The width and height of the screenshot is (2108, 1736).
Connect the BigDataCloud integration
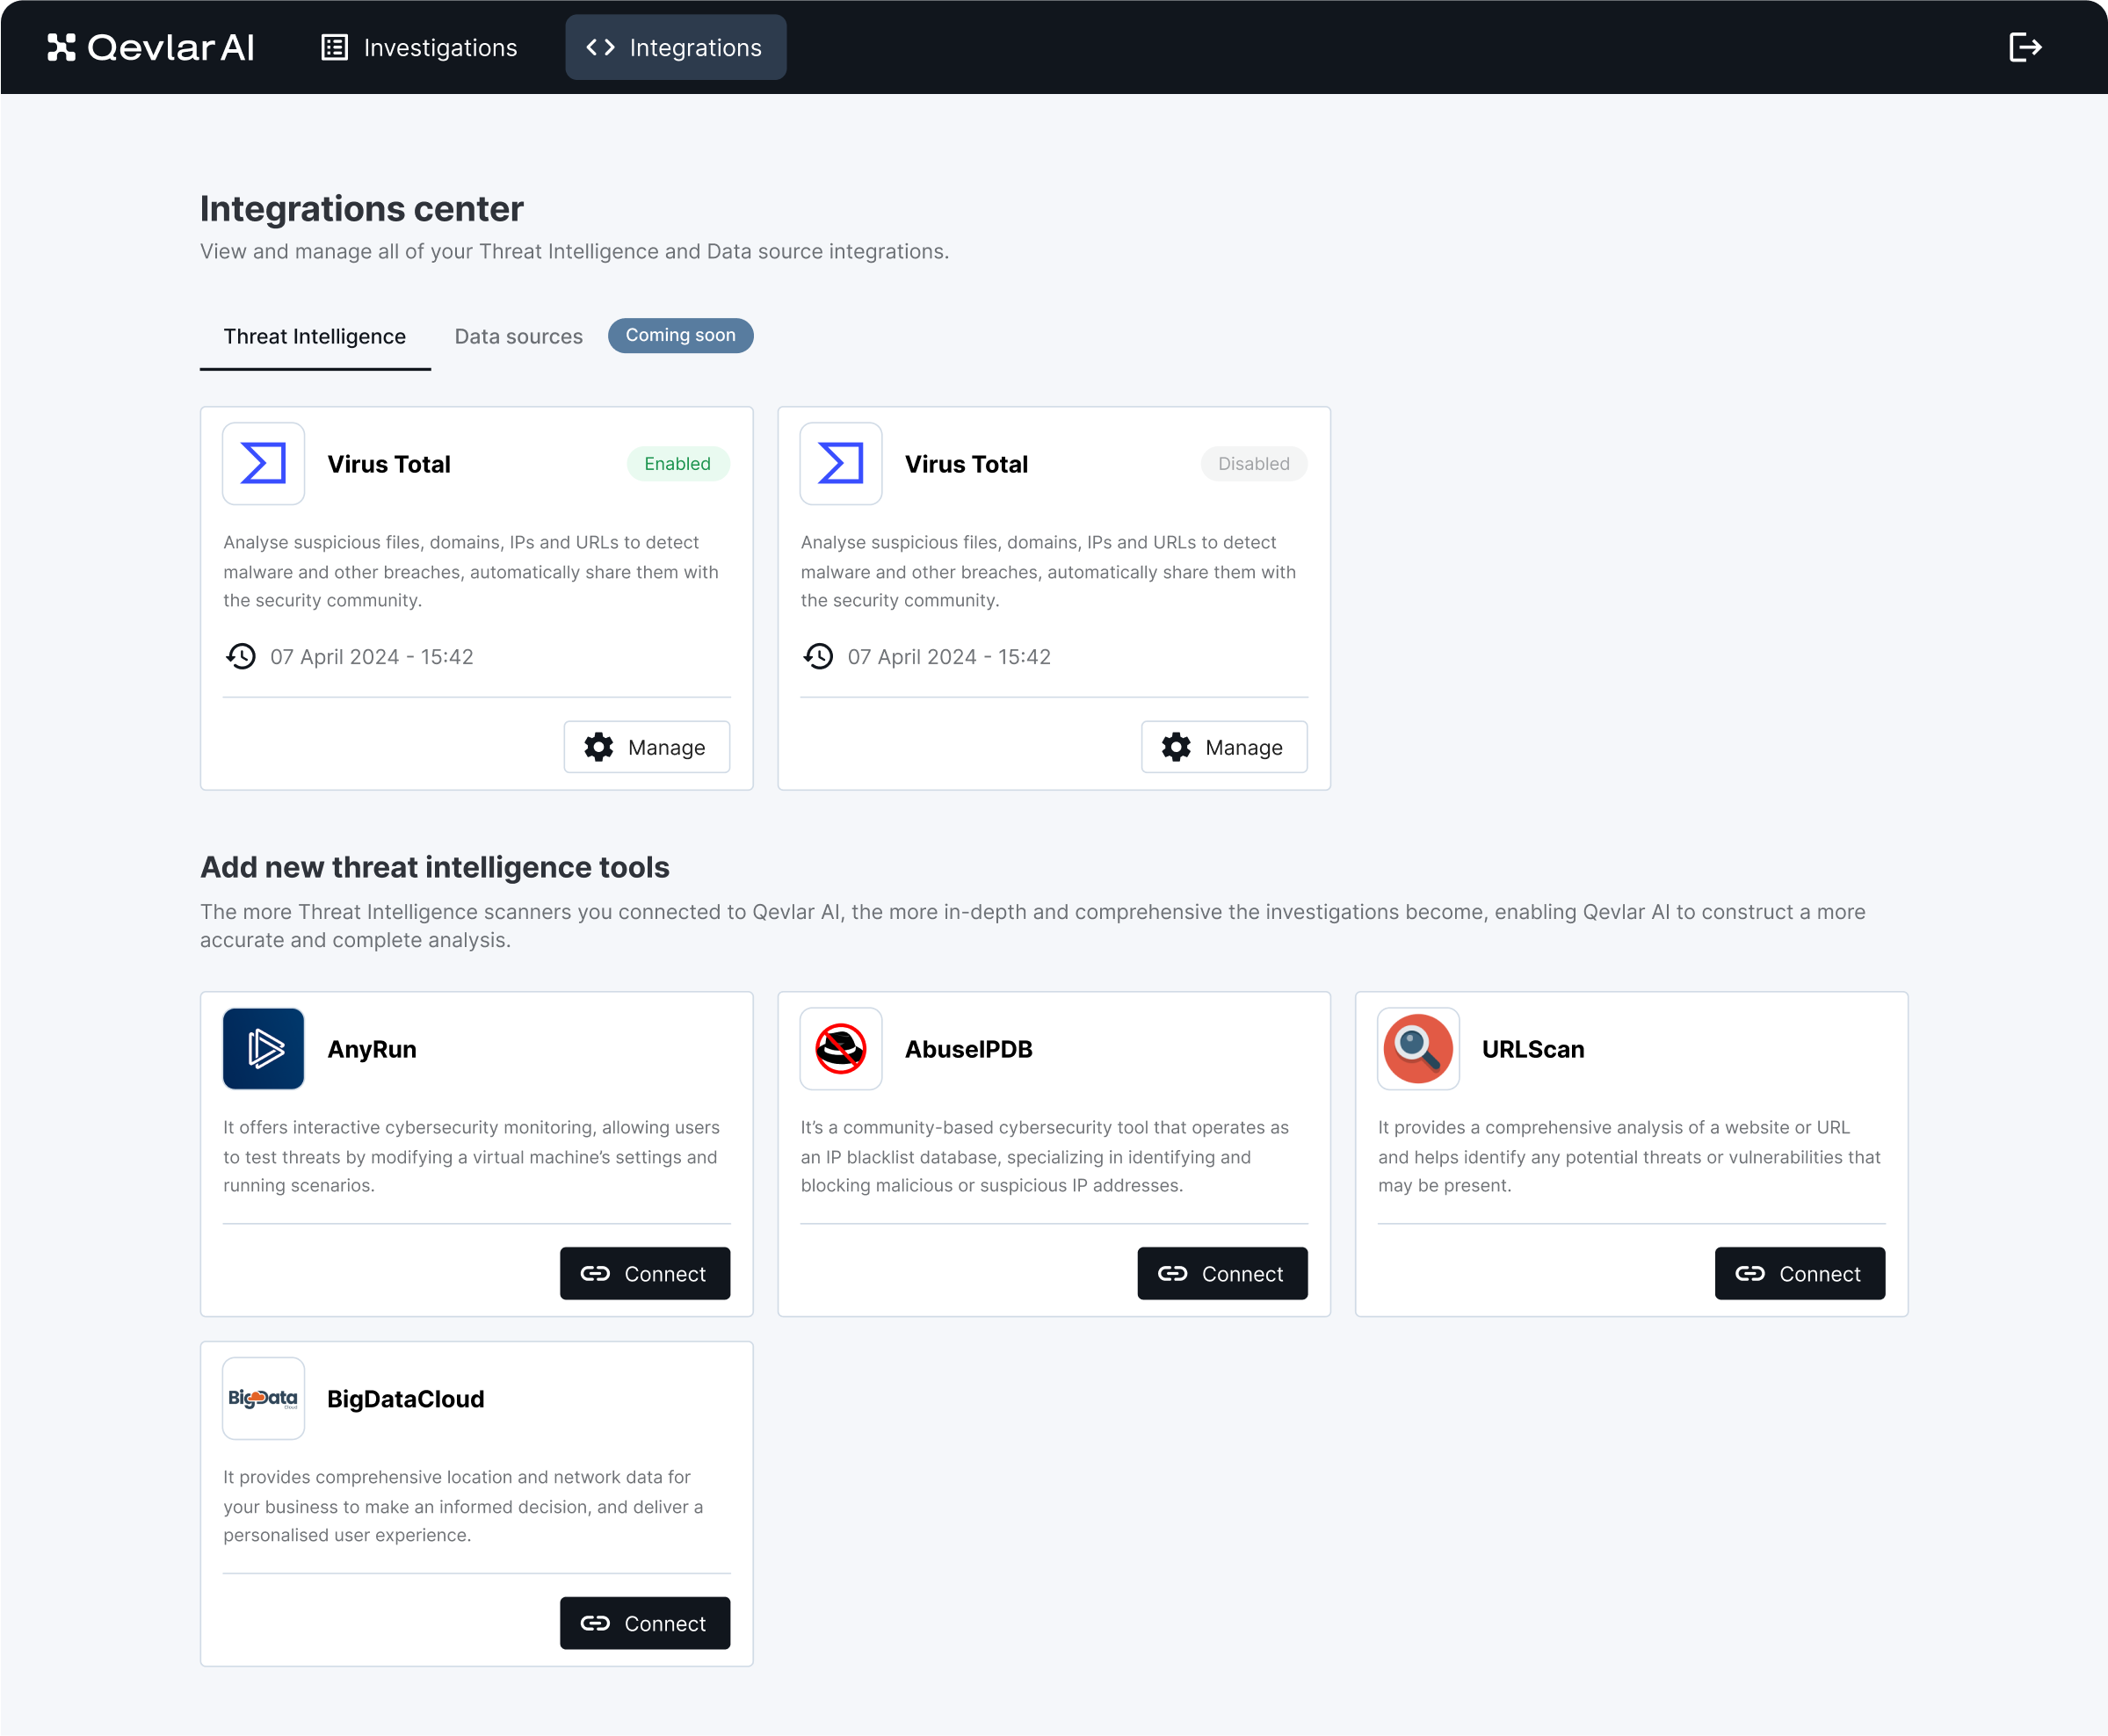pyautogui.click(x=645, y=1623)
